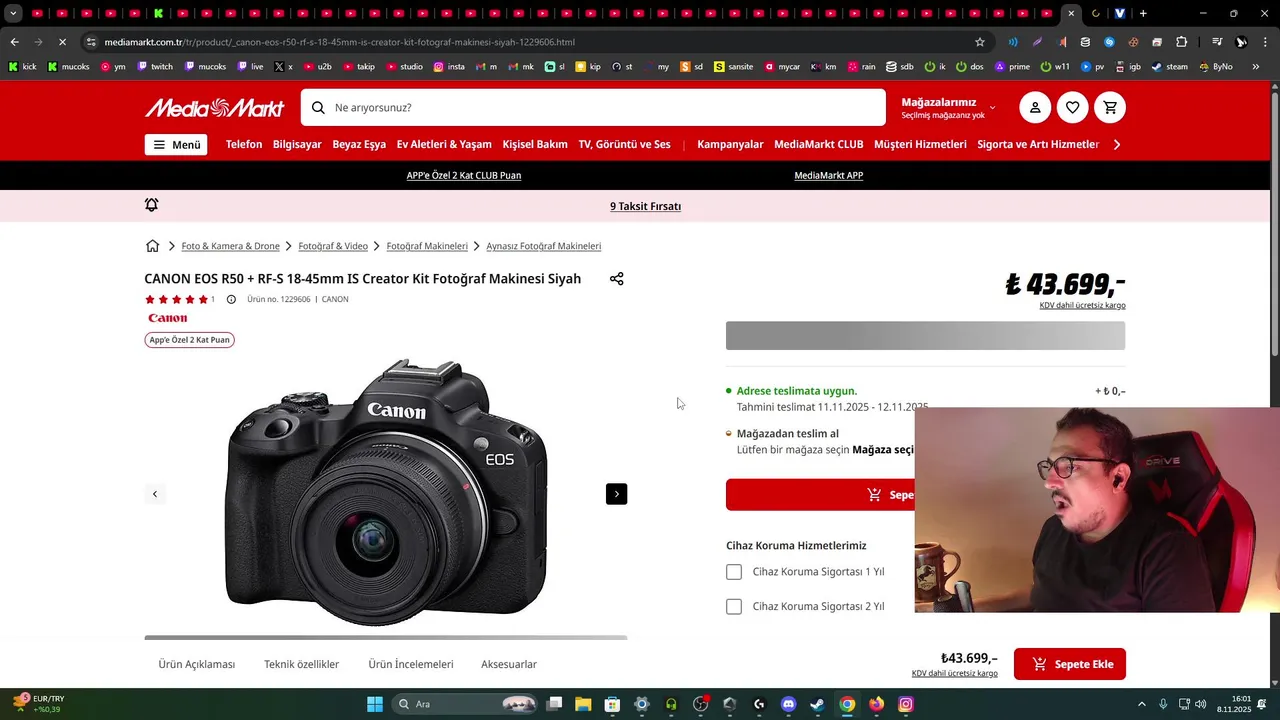This screenshot has height=720, width=1280.
Task: Go back with the browser back arrow
Action: [x=14, y=42]
